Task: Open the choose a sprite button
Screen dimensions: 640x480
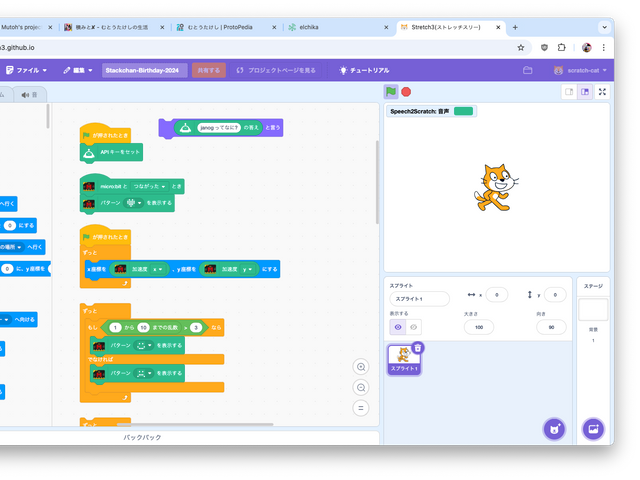Action: (x=553, y=429)
